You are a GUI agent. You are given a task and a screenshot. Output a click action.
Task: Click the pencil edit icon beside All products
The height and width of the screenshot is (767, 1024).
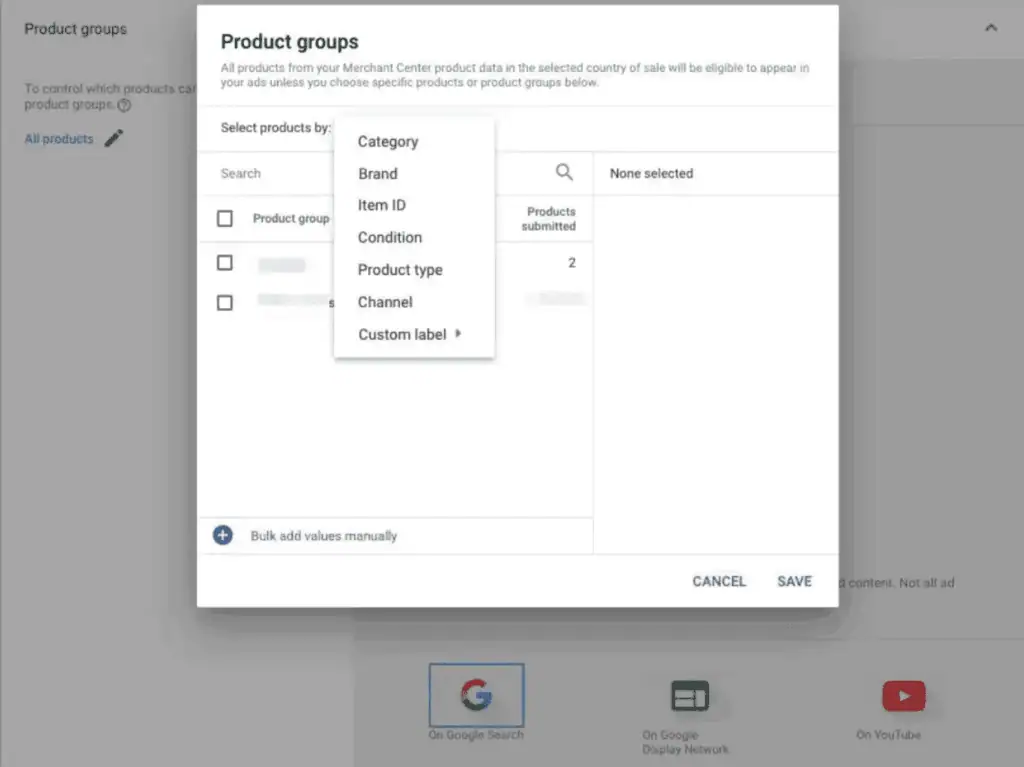[114, 139]
